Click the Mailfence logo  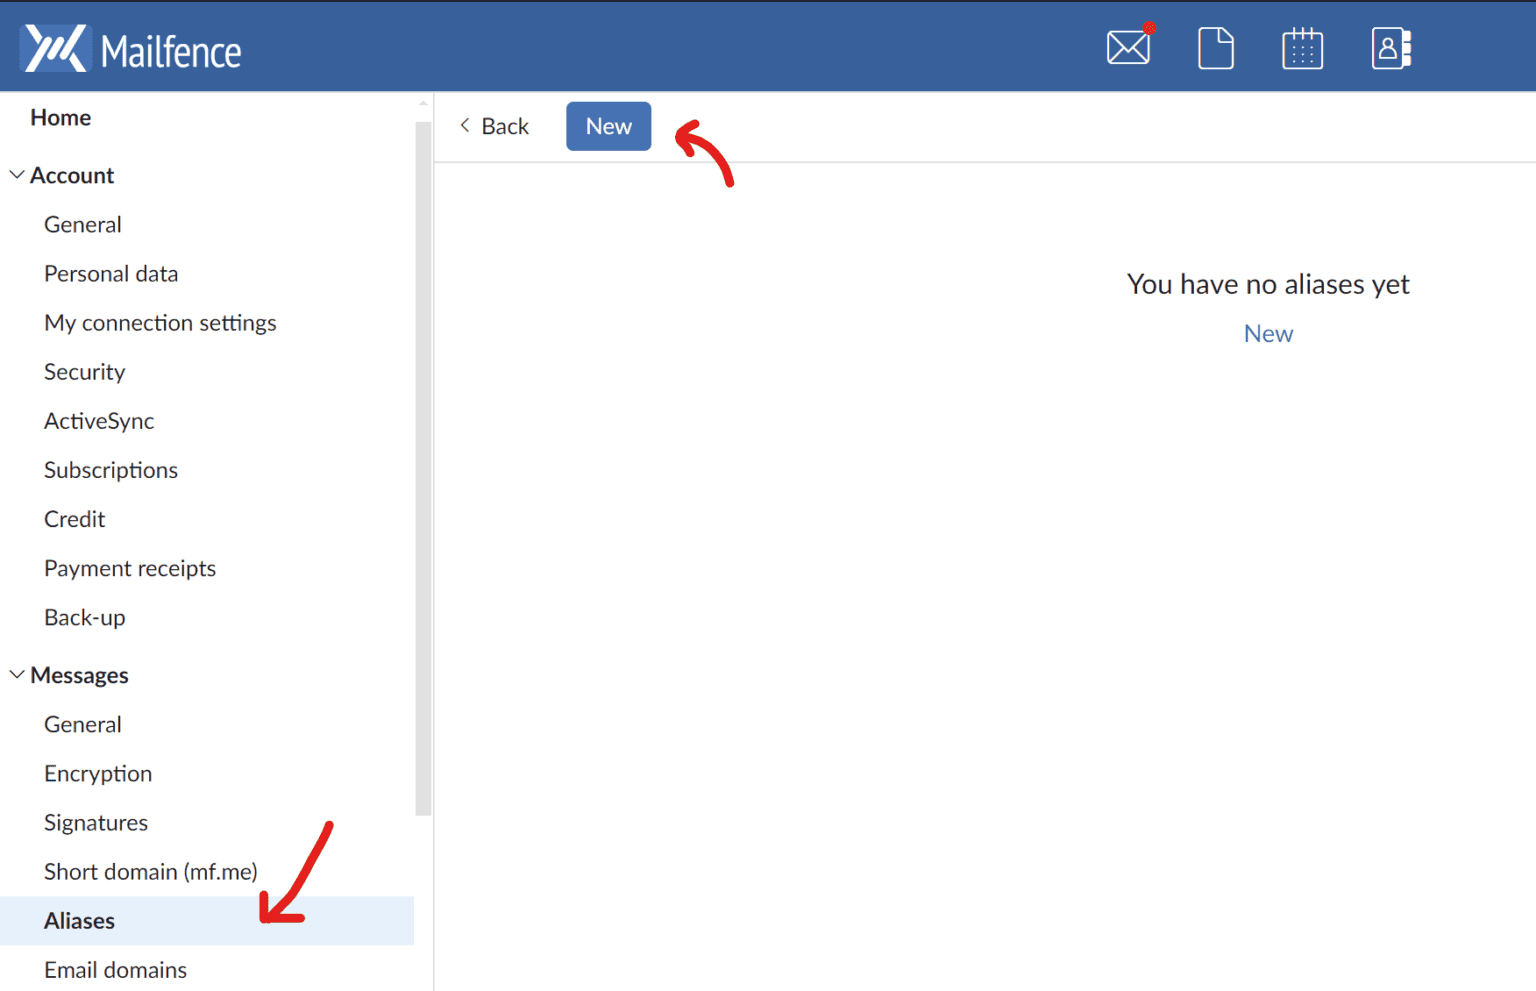tap(130, 46)
